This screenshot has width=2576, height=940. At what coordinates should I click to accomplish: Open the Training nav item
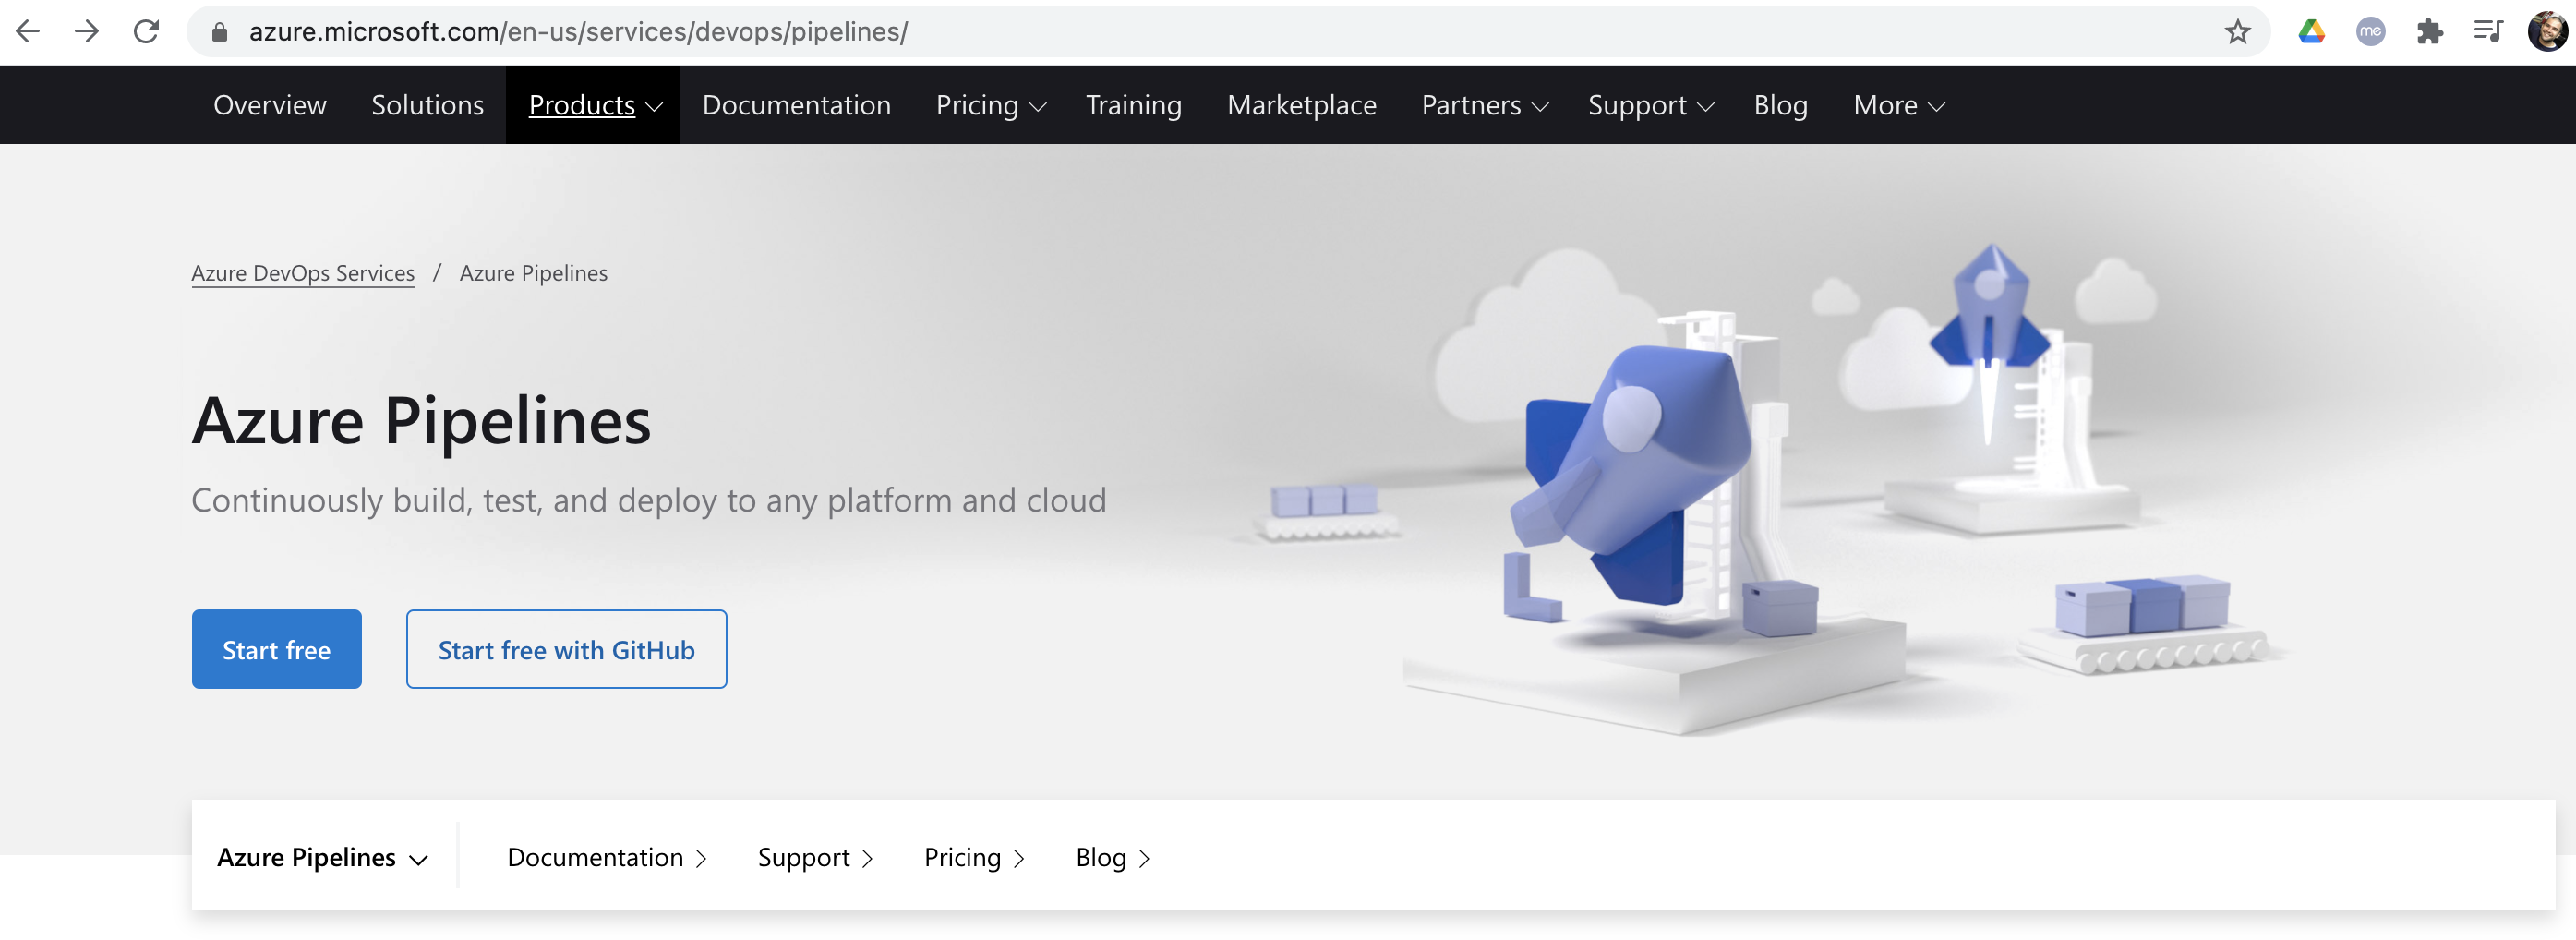point(1133,105)
